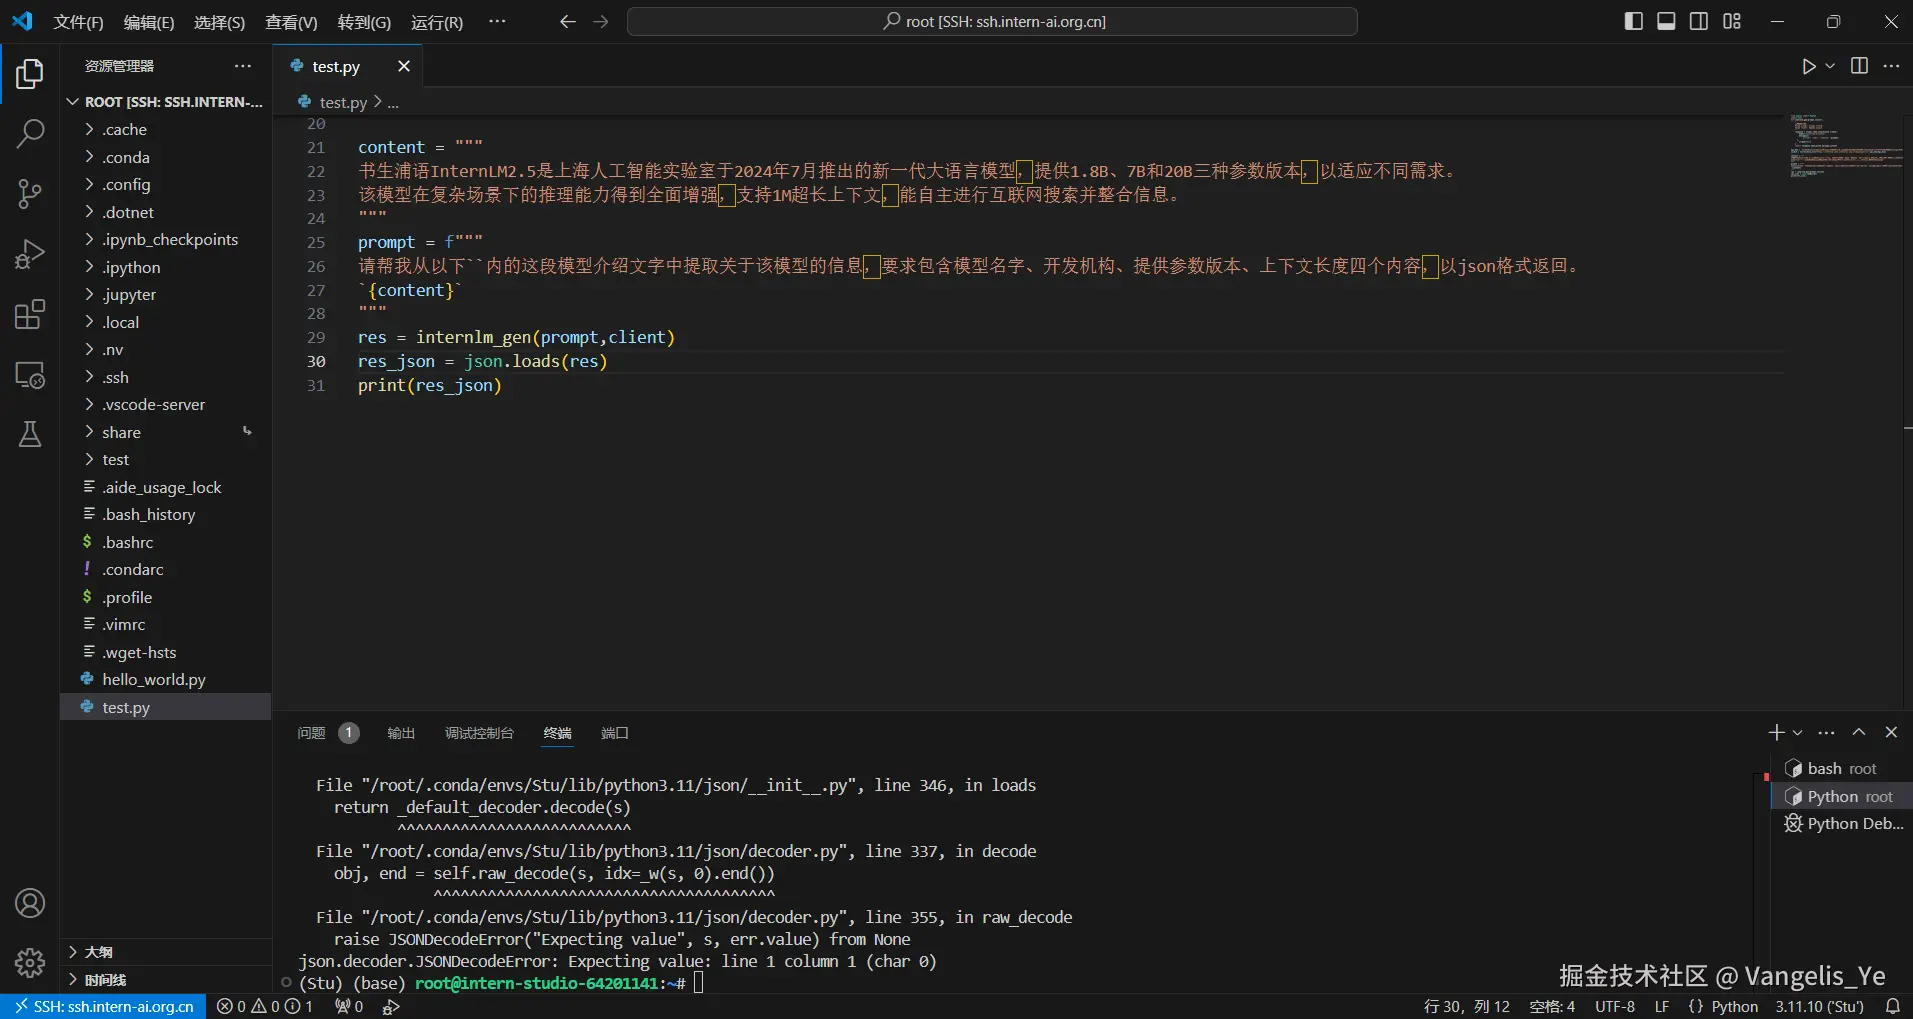Open Run and Debug view
Viewport: 1913px width, 1019px height.
(30, 255)
